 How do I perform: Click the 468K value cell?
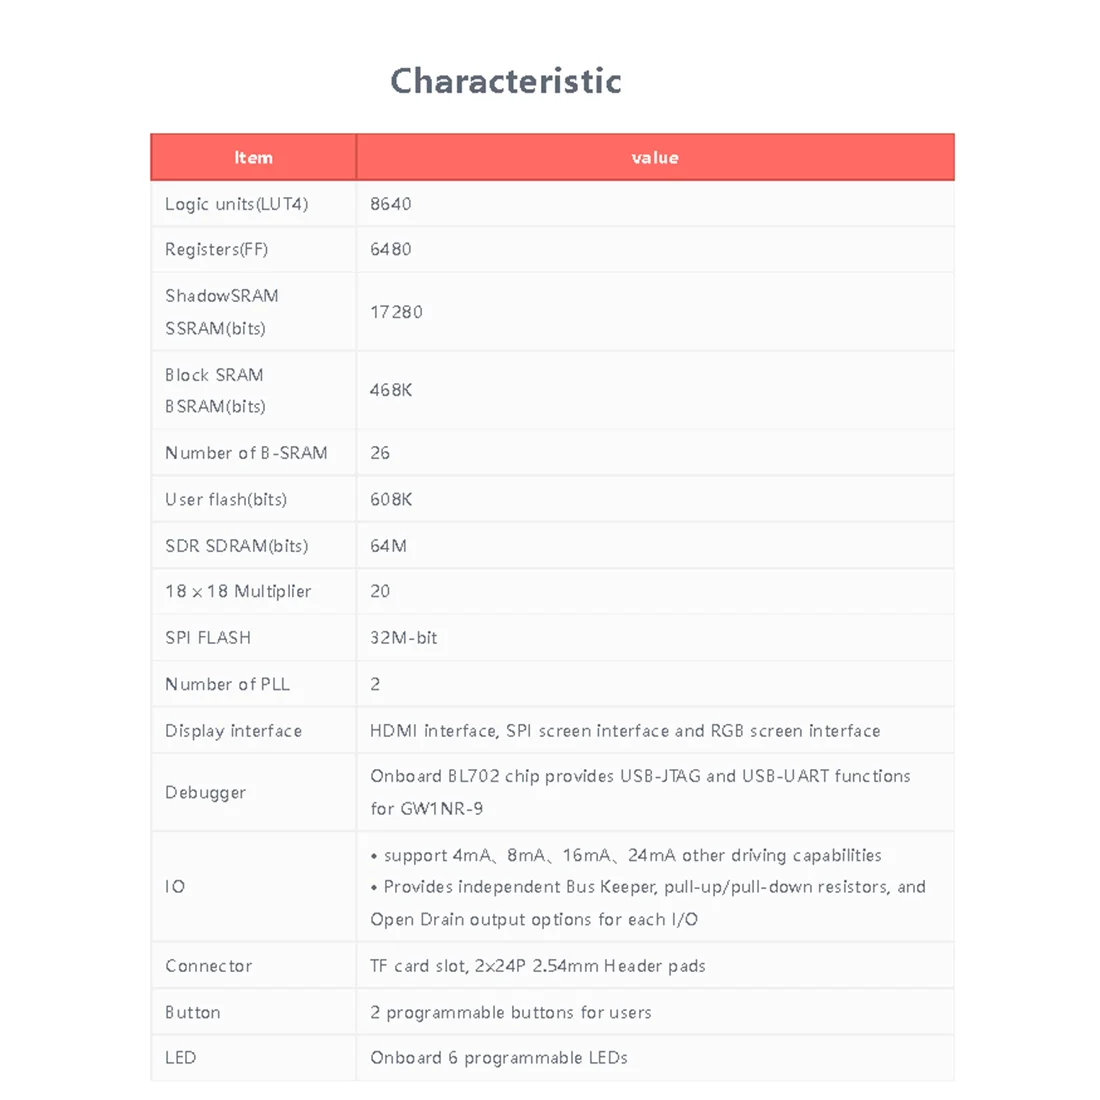click(391, 390)
